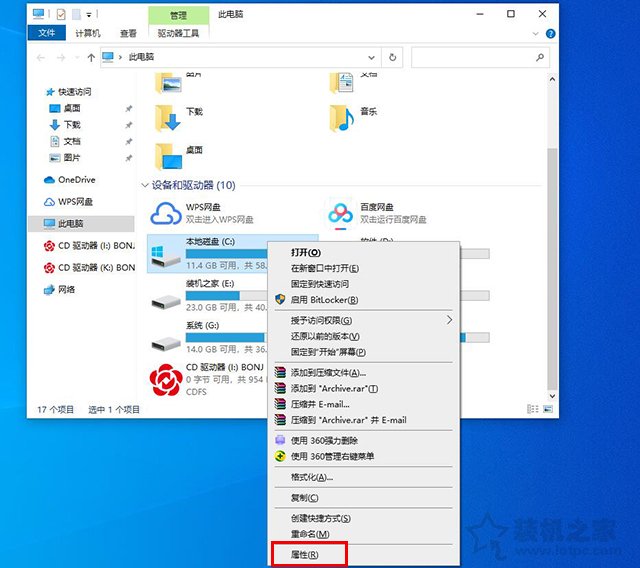640x568 pixels.
Task: Select the 装机之家 (E:) drive icon
Action: point(166,302)
